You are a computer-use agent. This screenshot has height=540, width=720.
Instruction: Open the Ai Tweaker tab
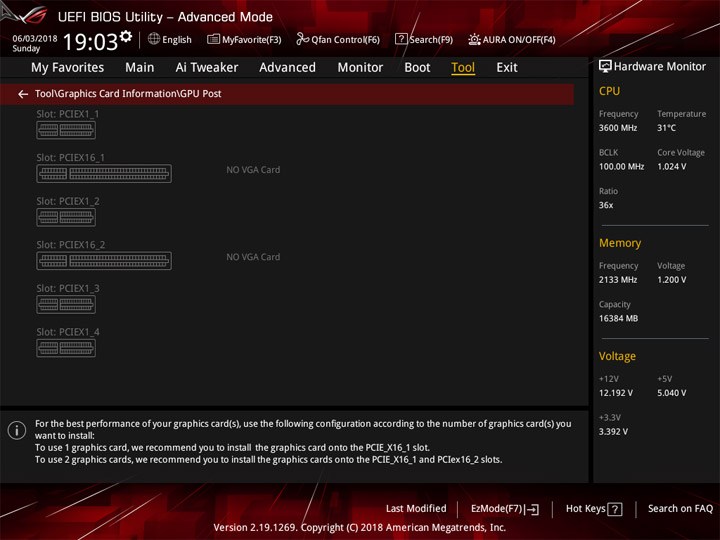point(207,68)
